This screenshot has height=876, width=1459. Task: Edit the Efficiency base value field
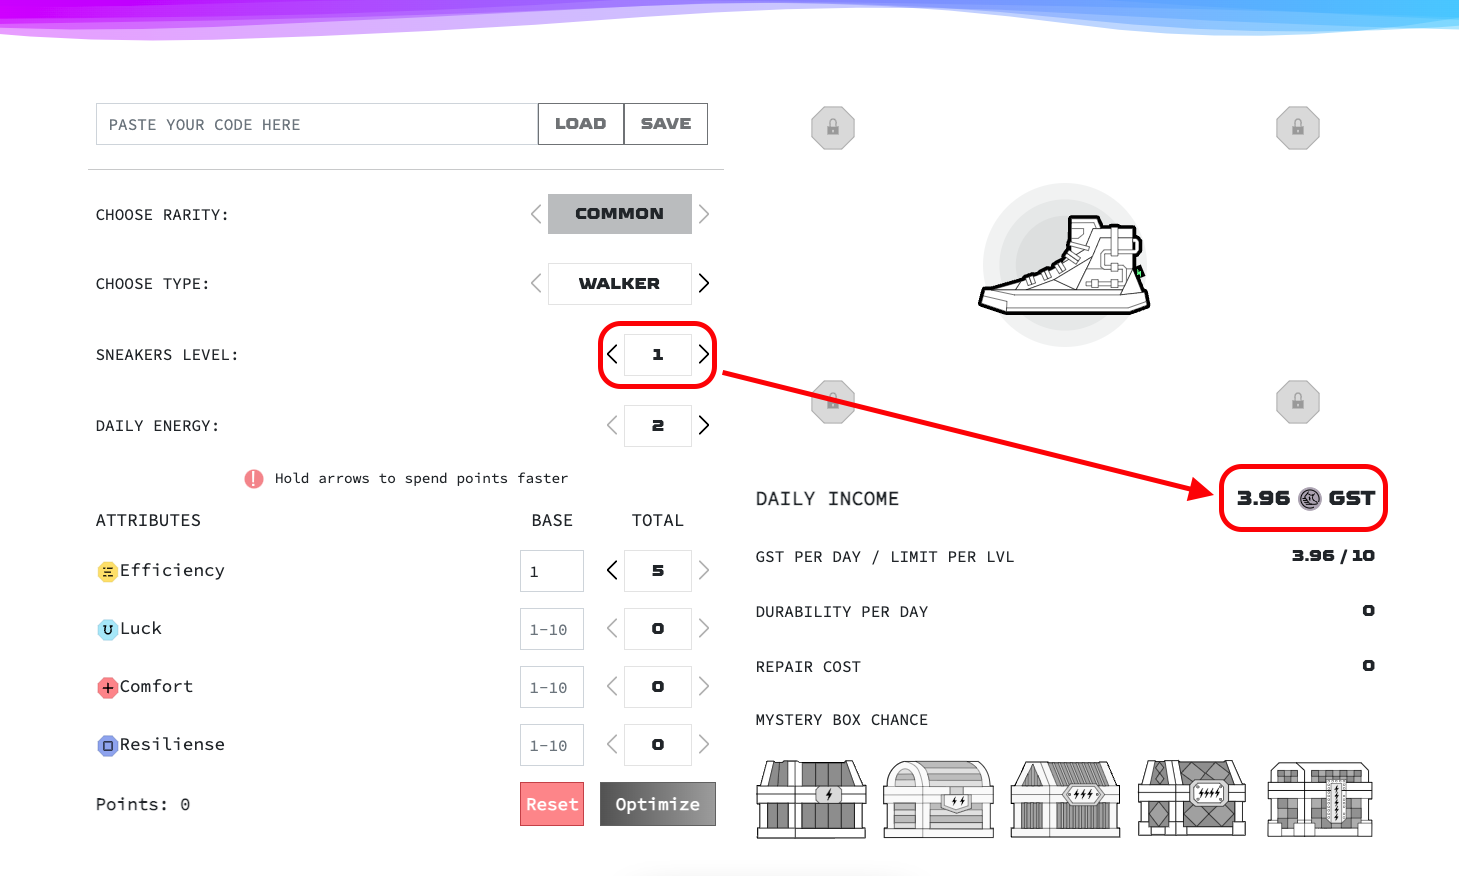tap(552, 571)
